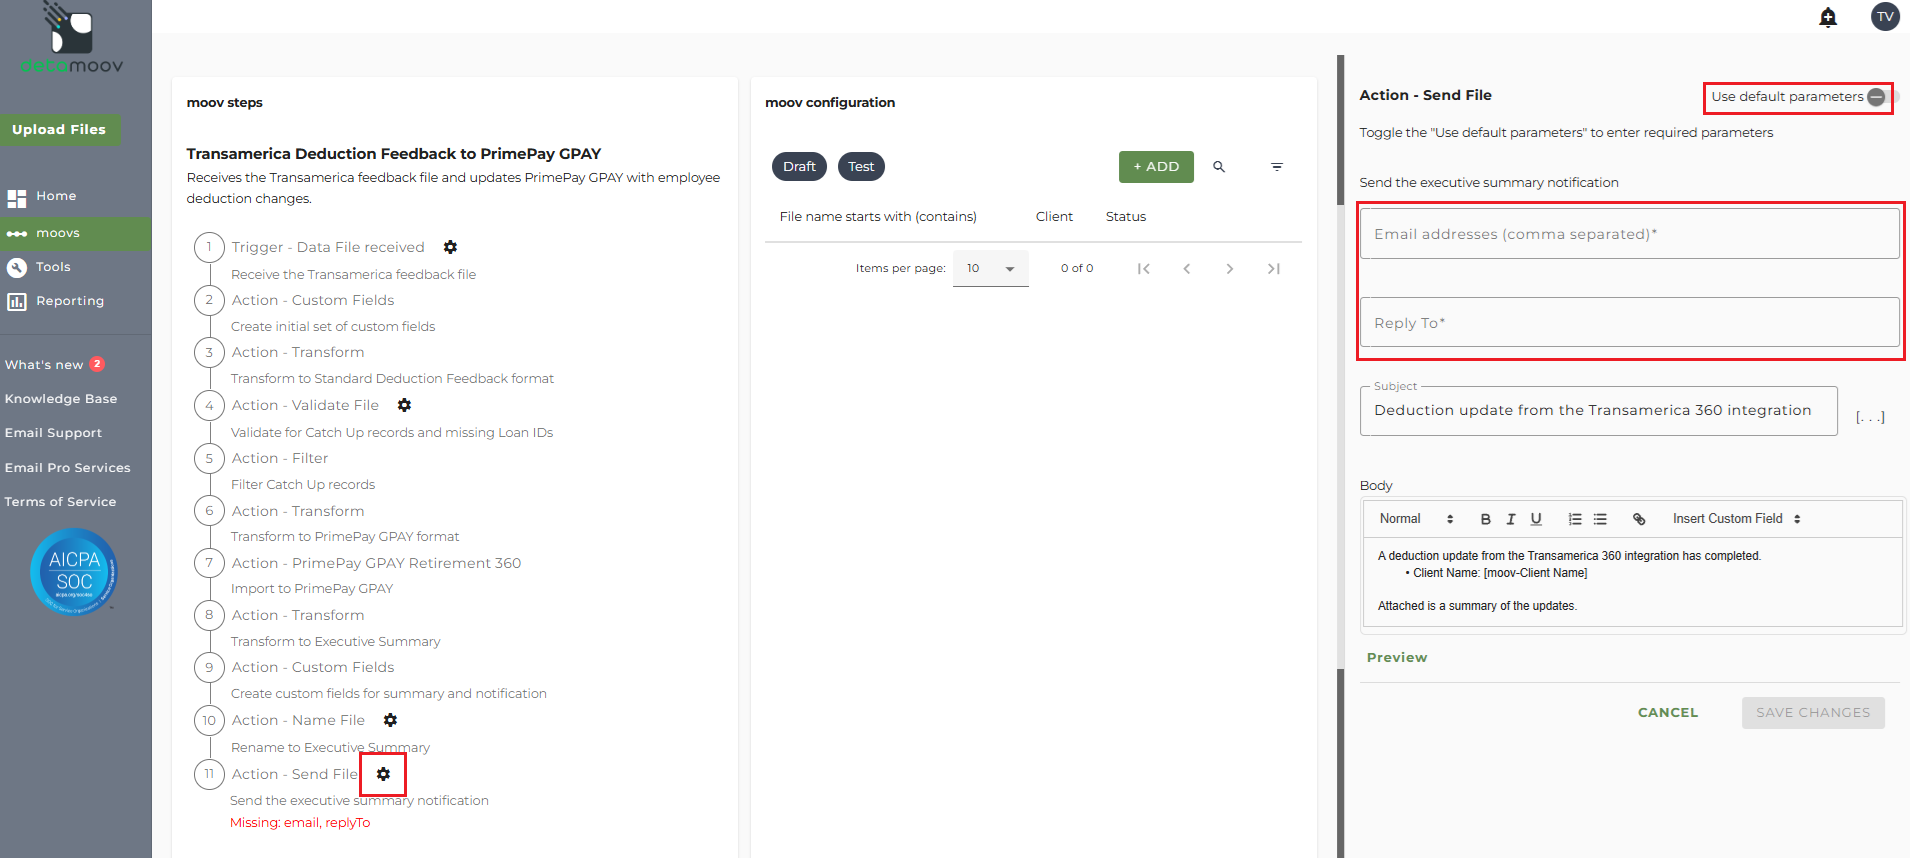Select step 11 Action - Send File
The image size is (1910, 858).
(x=295, y=774)
